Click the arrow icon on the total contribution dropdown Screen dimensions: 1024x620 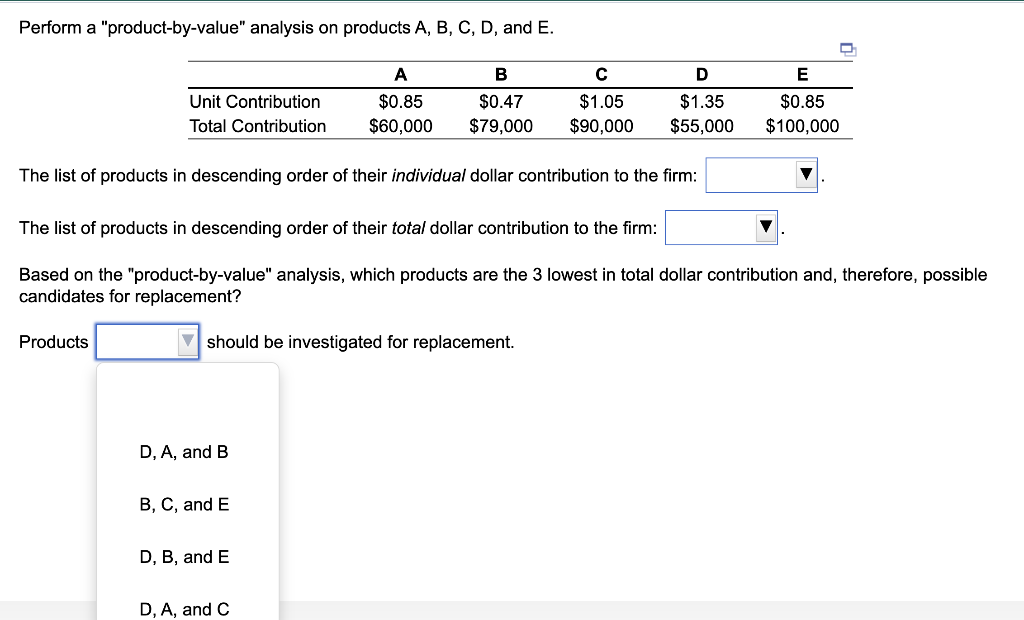click(765, 227)
